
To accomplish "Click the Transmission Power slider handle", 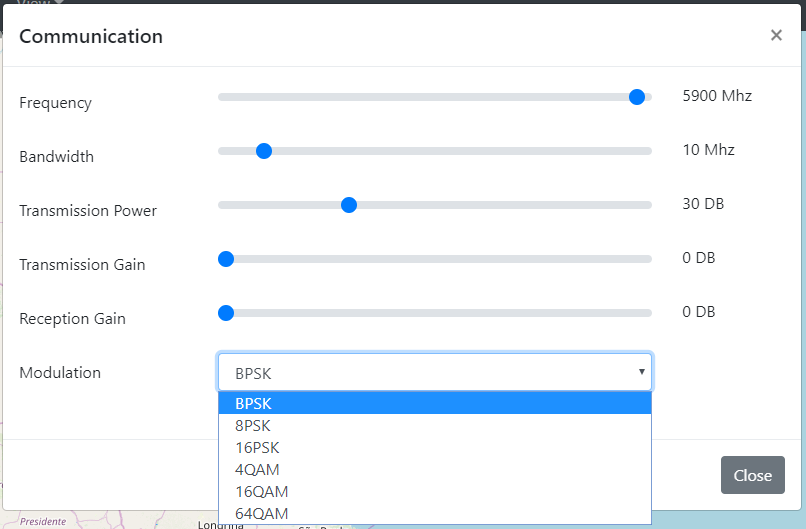I will 349,205.
